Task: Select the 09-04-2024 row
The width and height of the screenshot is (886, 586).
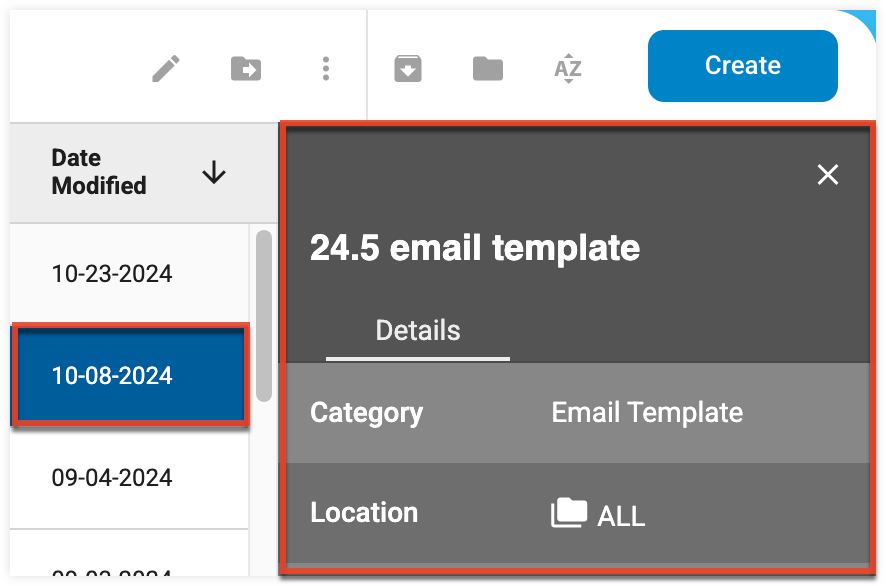Action: (129, 478)
